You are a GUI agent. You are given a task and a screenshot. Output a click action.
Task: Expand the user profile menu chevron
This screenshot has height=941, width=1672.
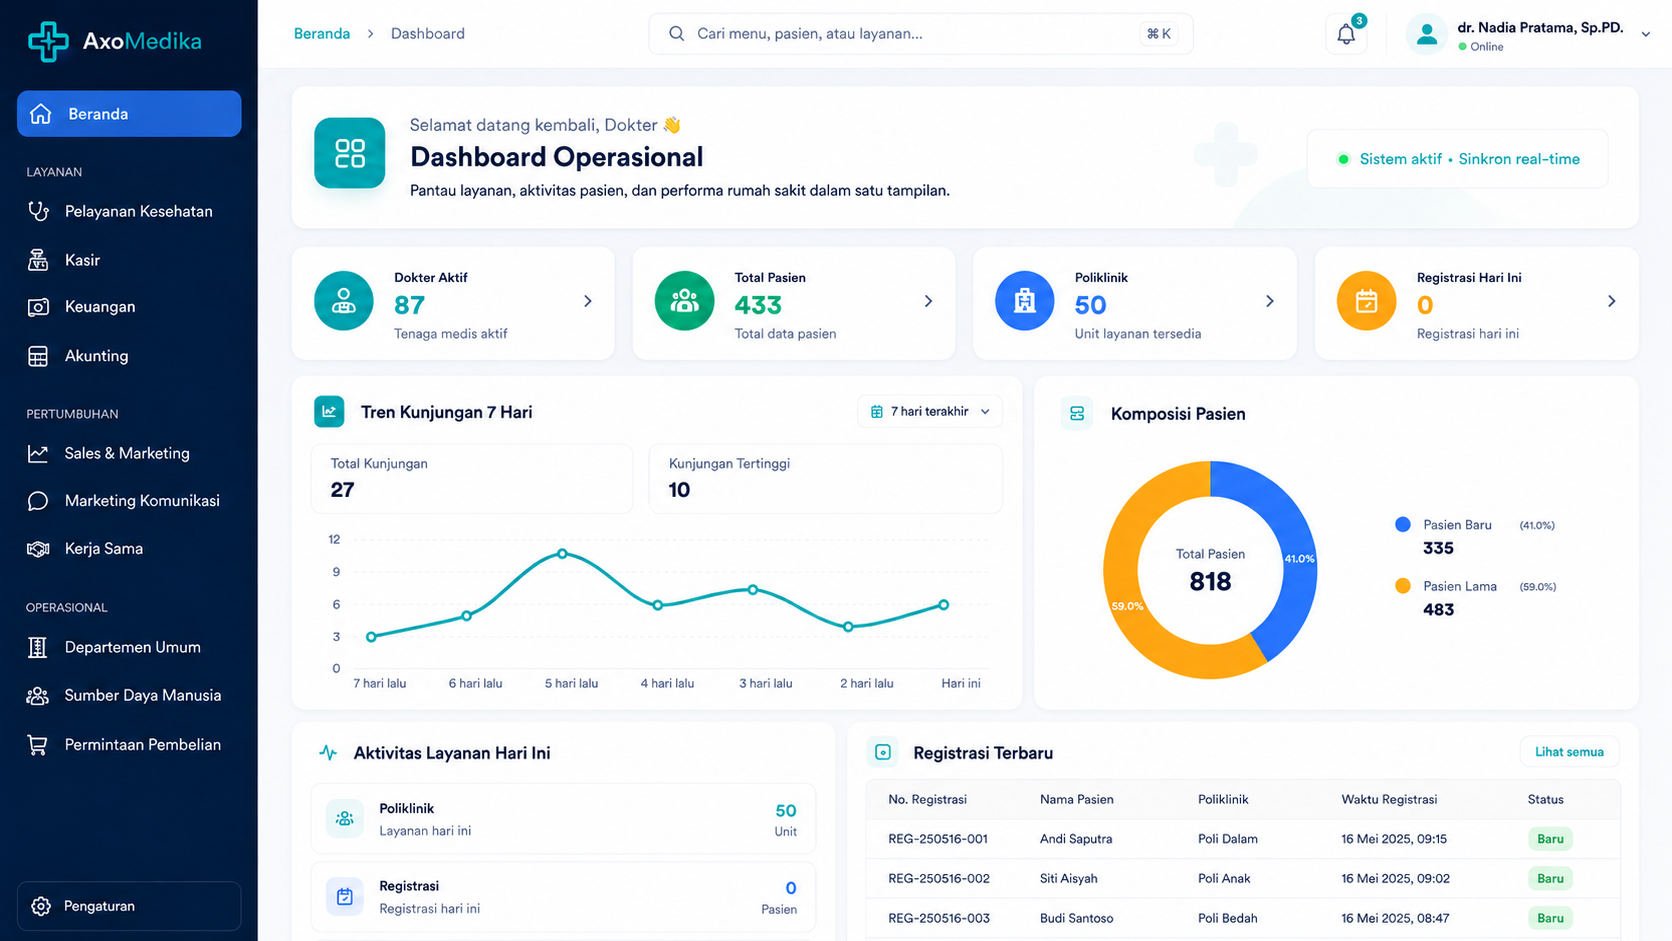tap(1645, 35)
